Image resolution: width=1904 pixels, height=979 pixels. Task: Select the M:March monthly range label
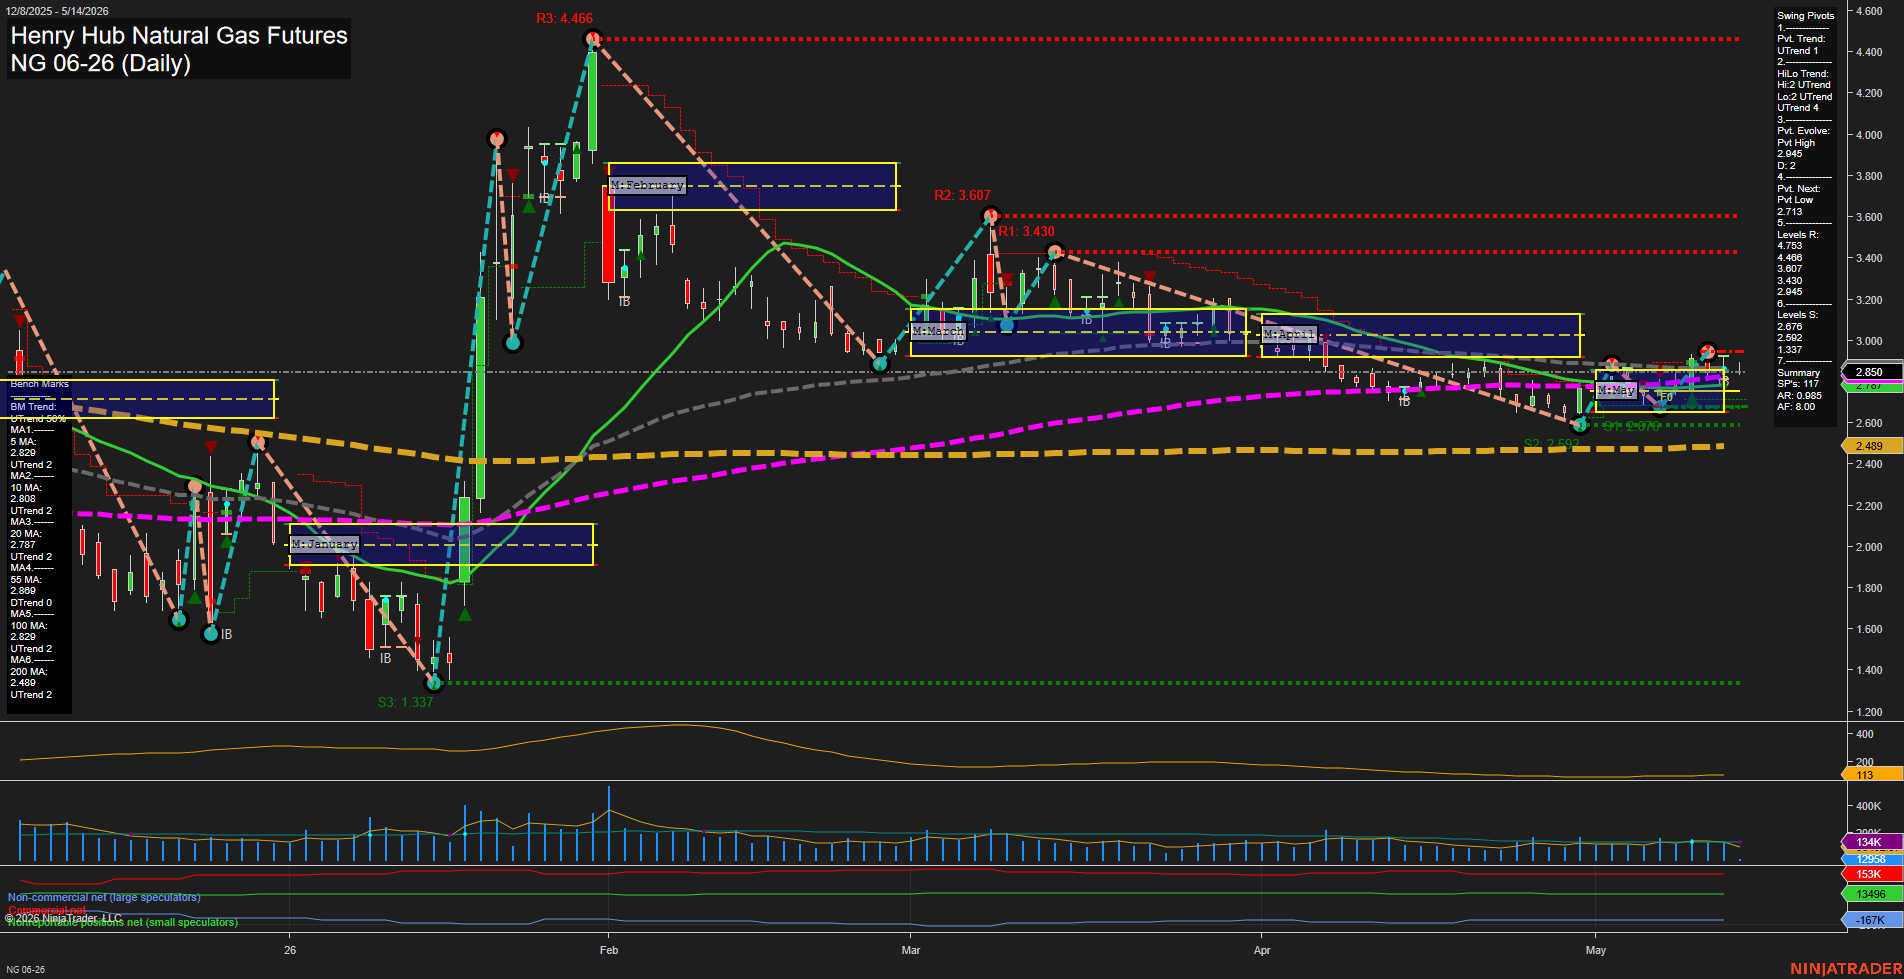coord(938,331)
